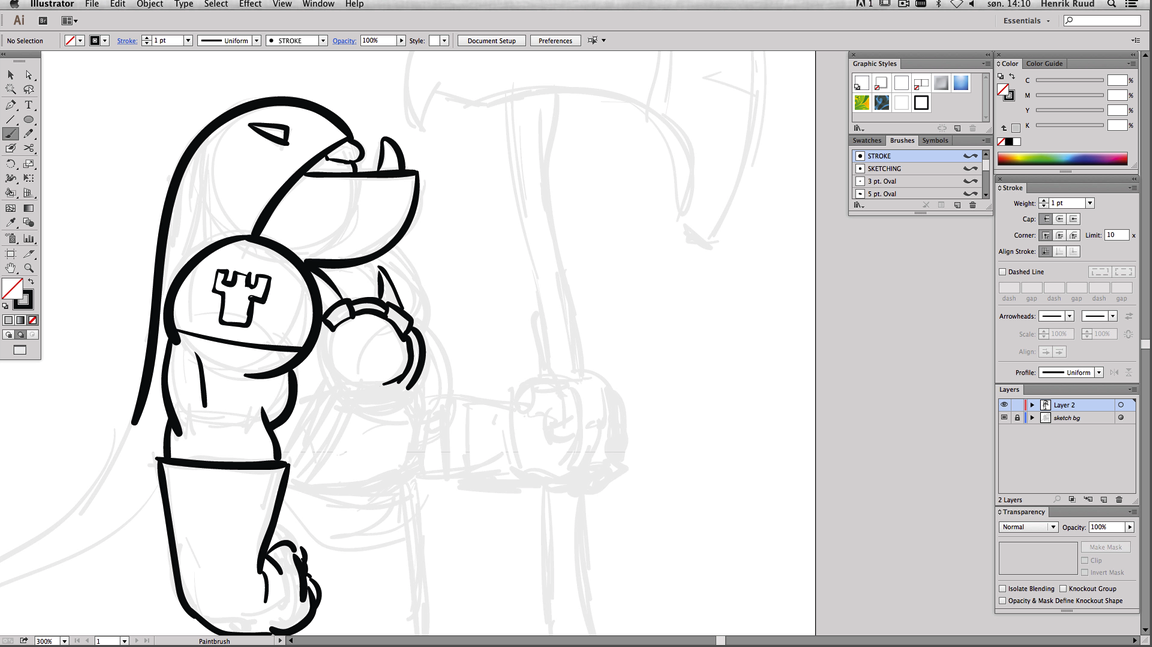The height and width of the screenshot is (647, 1152).
Task: Enable Opacity & Mask Define Knockout Shape
Action: 1002,601
